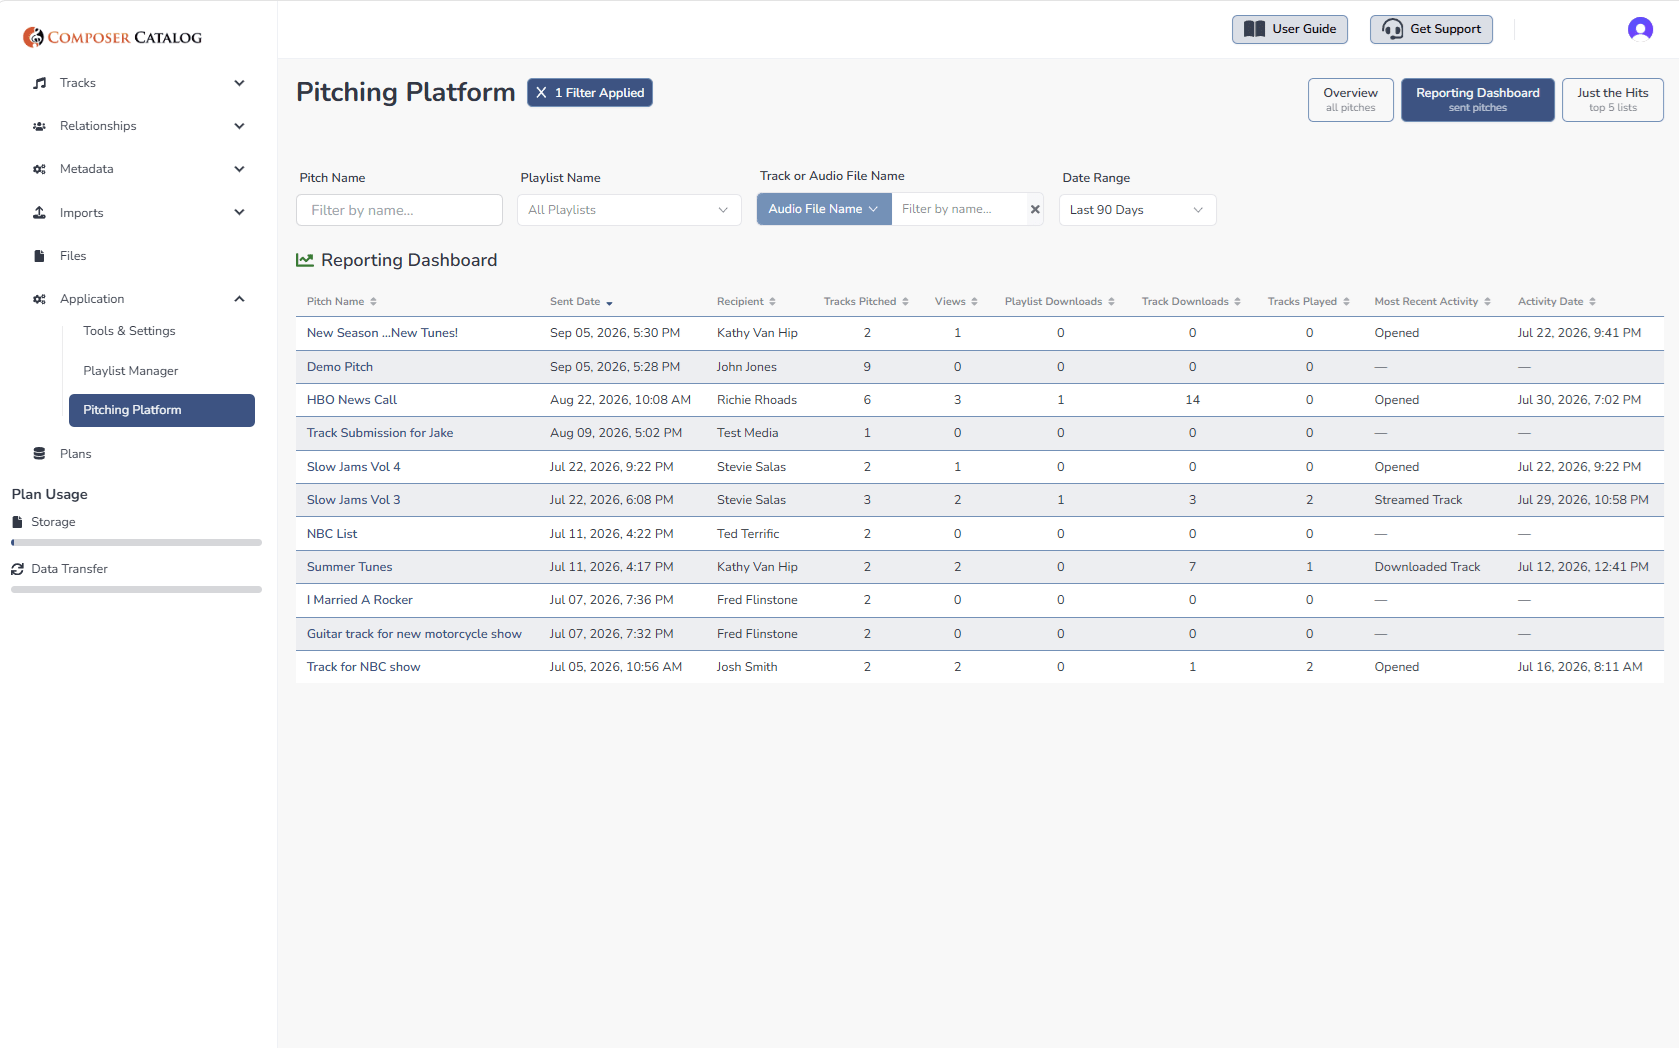Sort by Most Recent Activity column
The height and width of the screenshot is (1048, 1679).
[x=1432, y=301]
